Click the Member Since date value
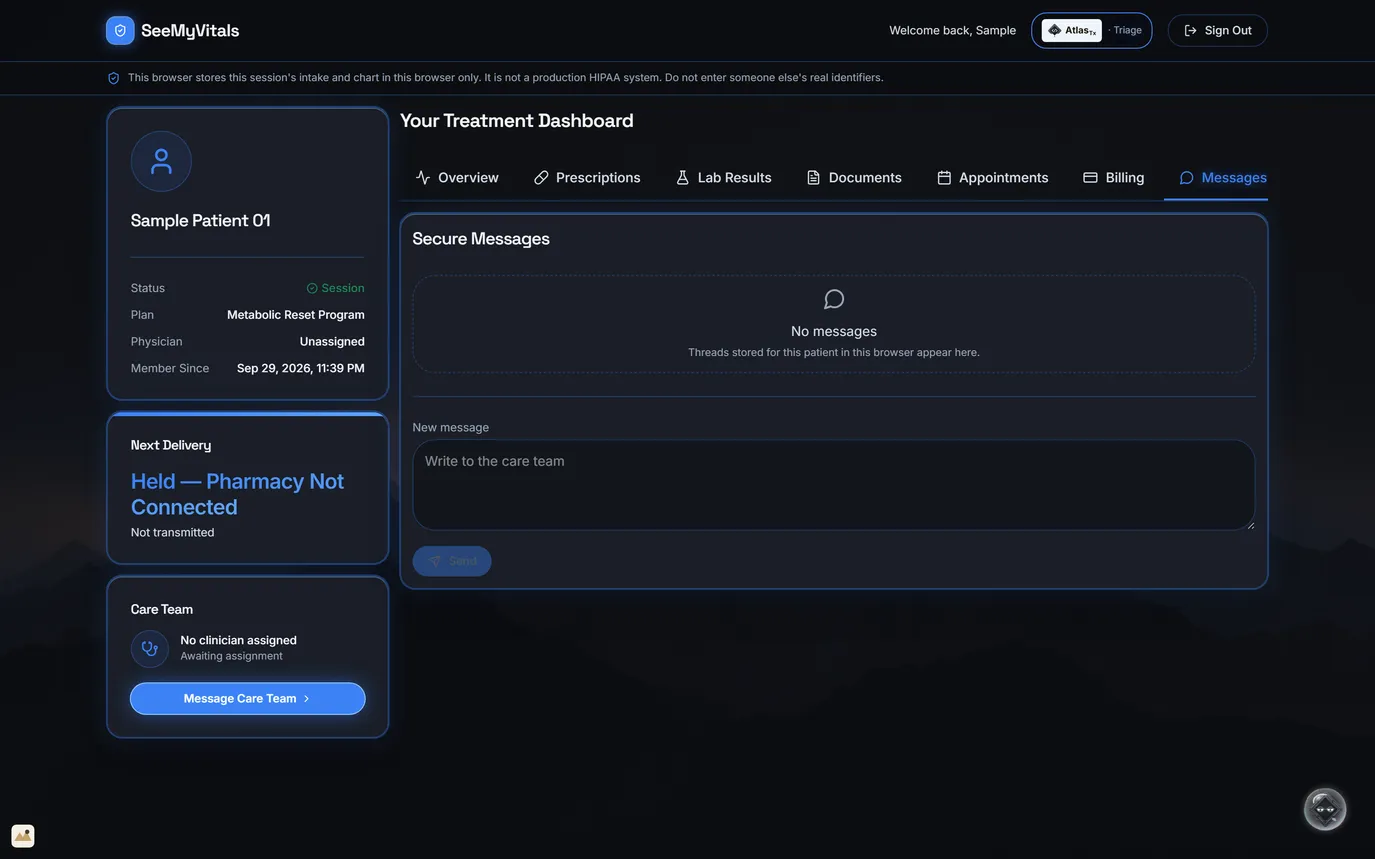 (301, 368)
